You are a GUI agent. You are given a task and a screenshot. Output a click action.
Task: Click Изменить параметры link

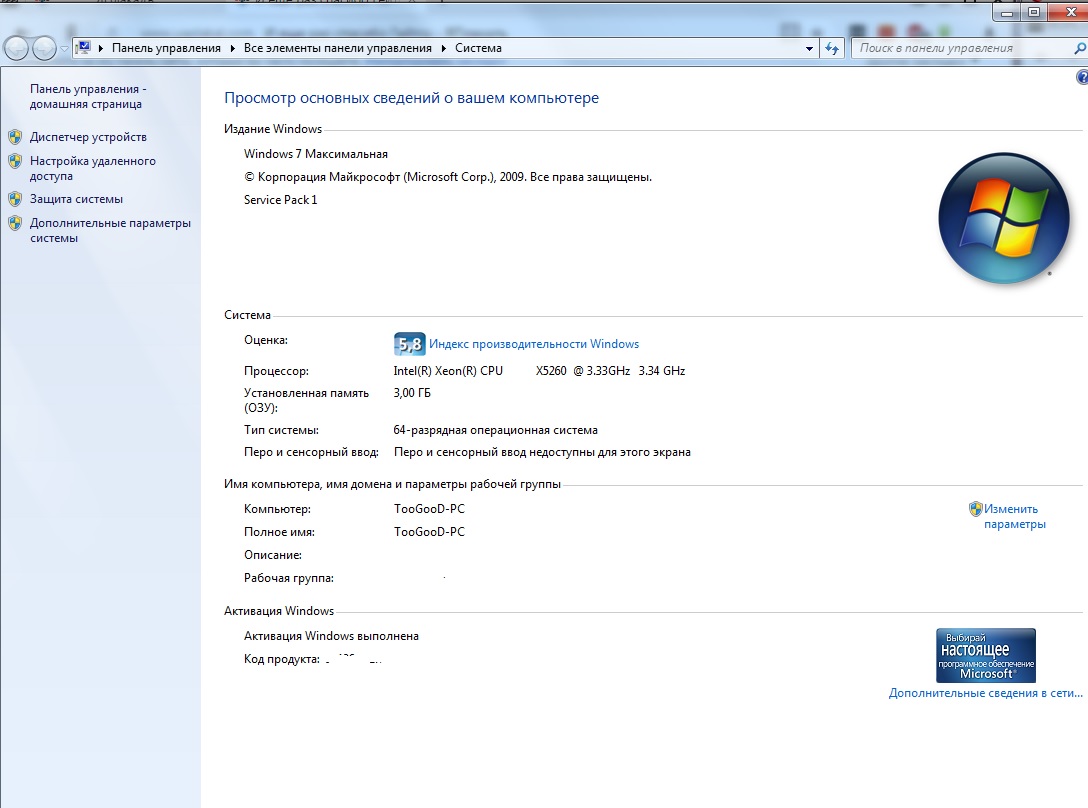1014,516
